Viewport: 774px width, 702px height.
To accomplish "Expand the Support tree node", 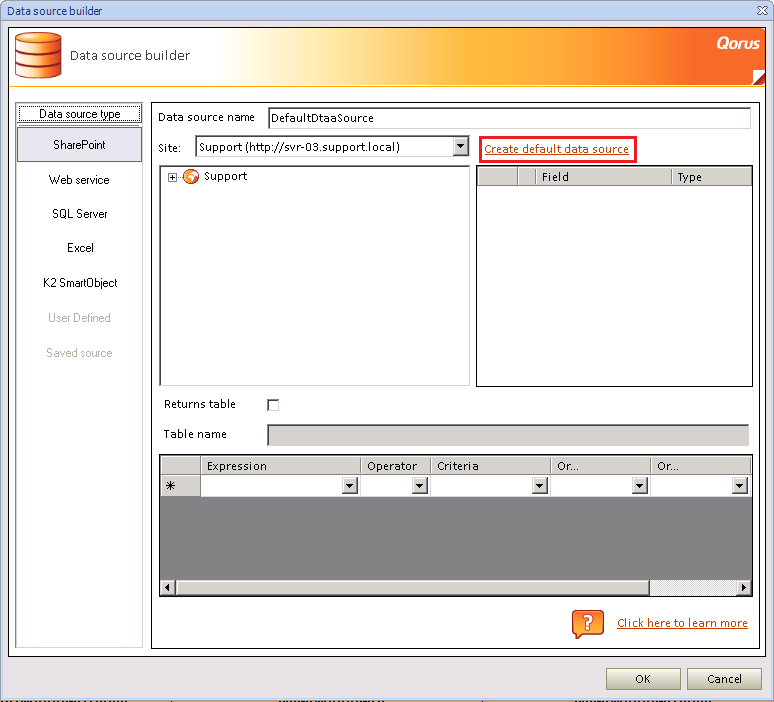I will [x=172, y=177].
